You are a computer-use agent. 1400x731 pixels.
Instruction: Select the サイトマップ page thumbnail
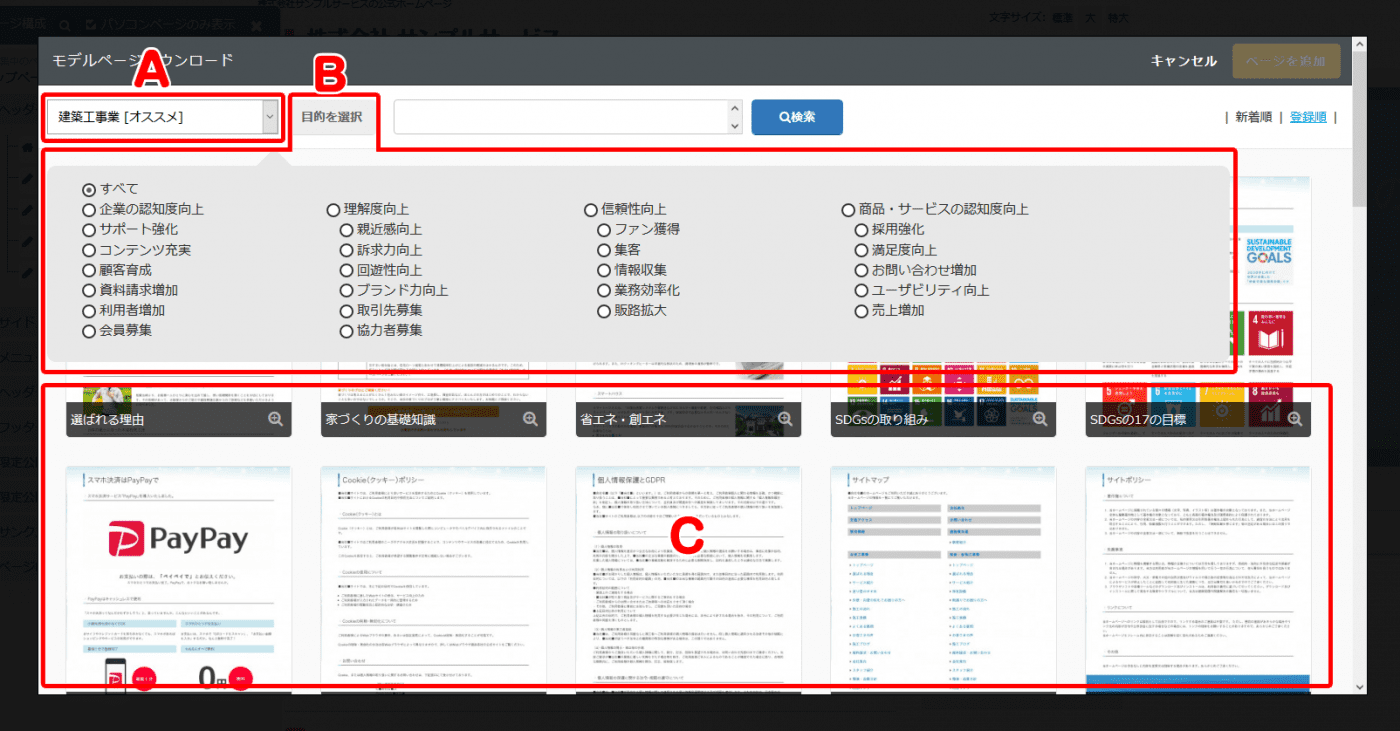pyautogui.click(x=944, y=579)
